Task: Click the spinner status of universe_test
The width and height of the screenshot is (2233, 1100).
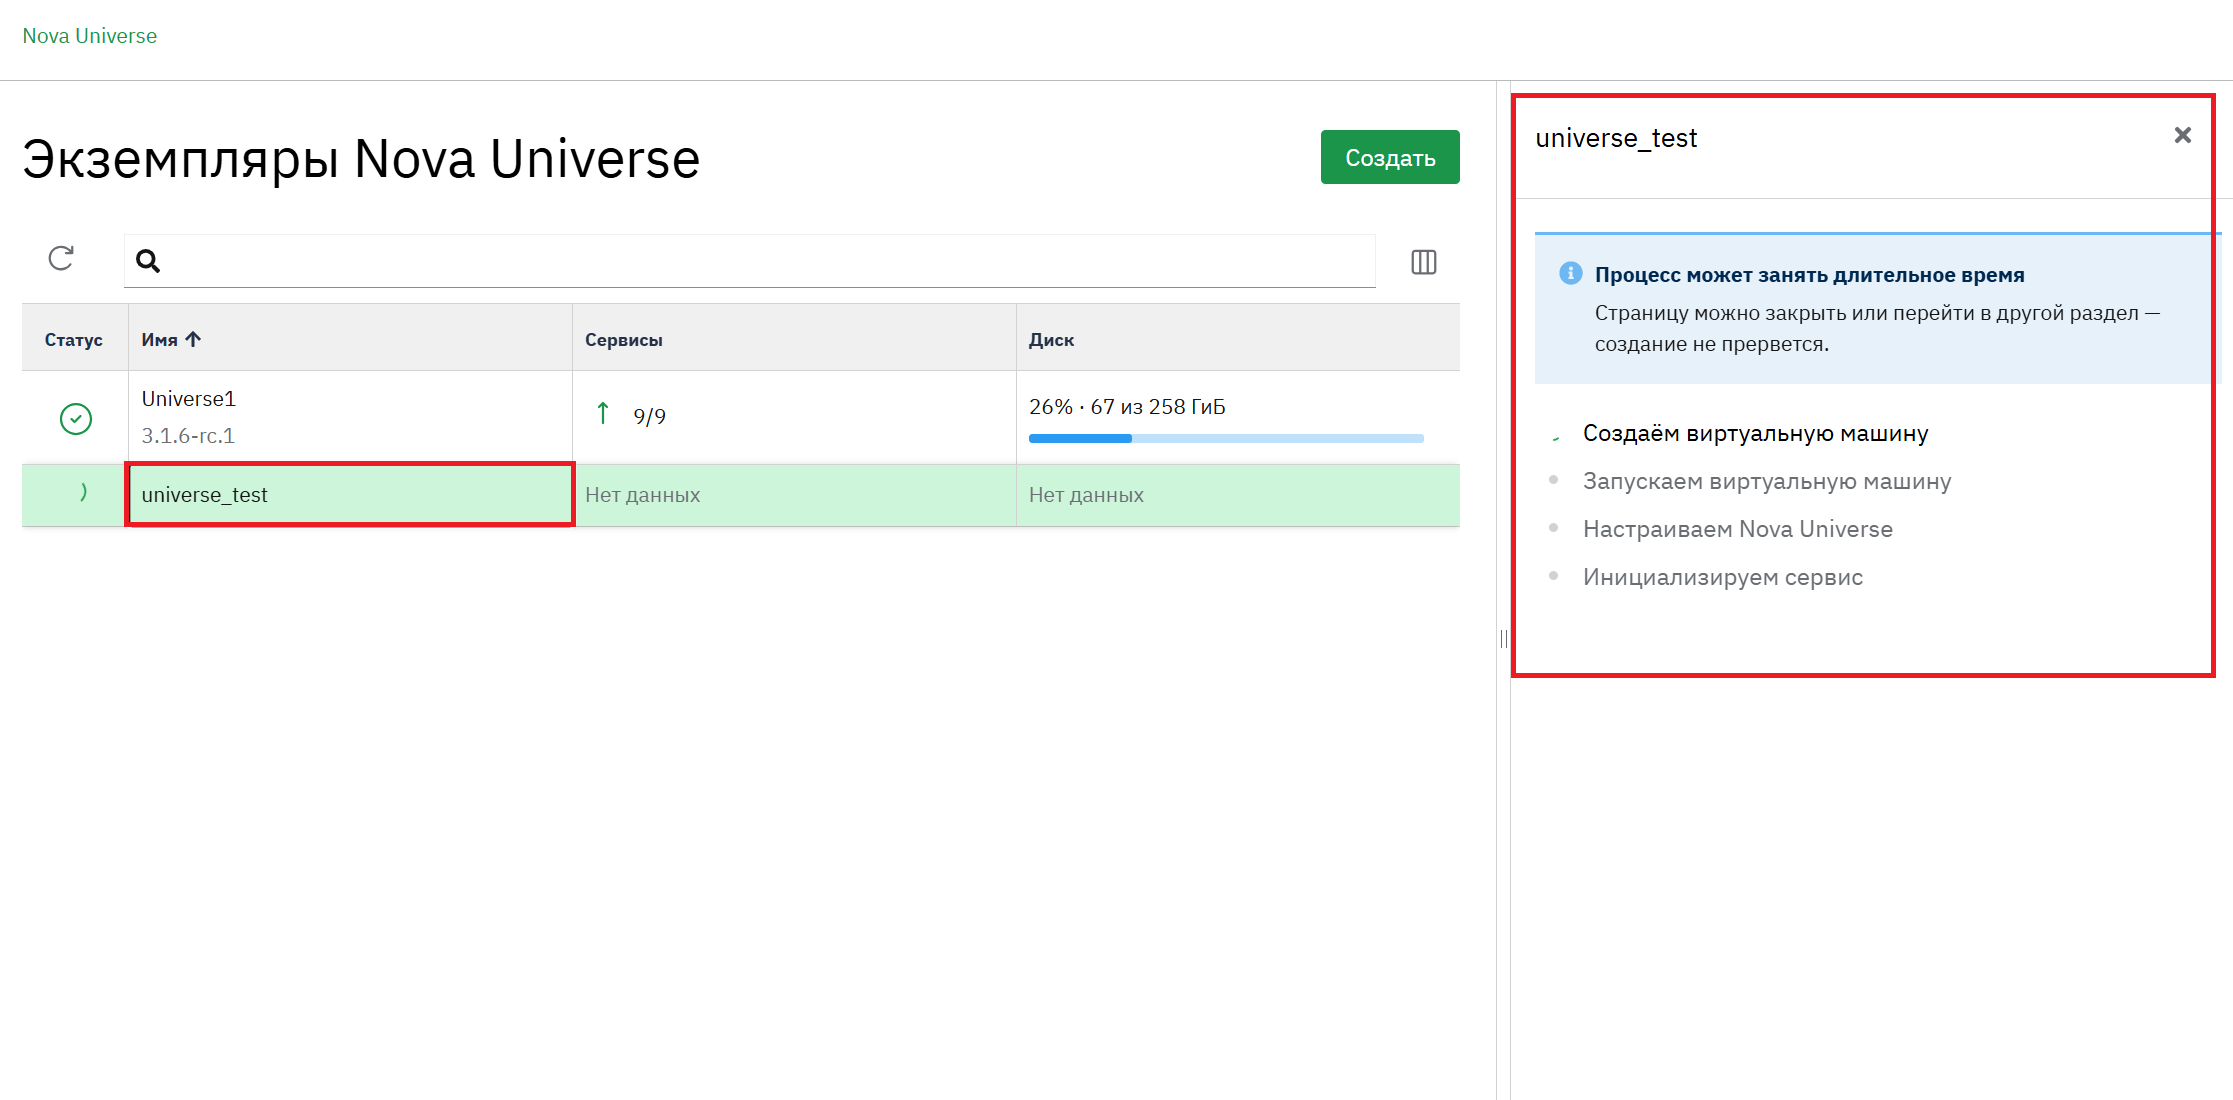Action: tap(82, 492)
